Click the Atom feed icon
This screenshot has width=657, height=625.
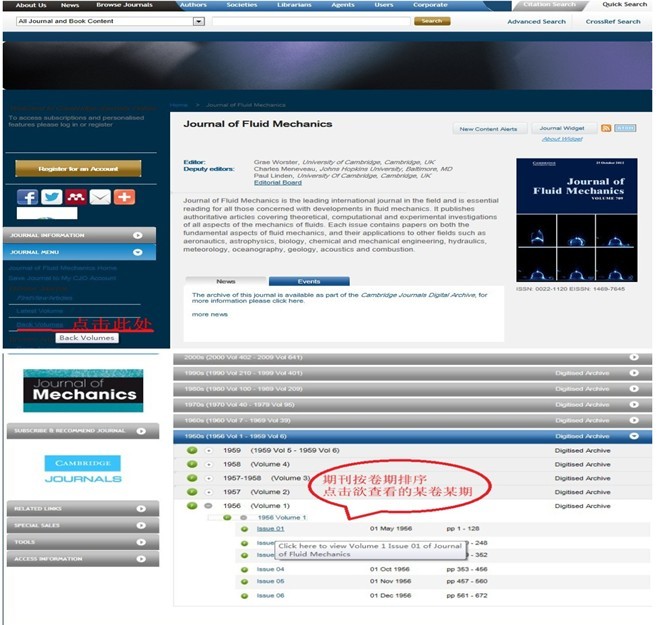(x=625, y=128)
